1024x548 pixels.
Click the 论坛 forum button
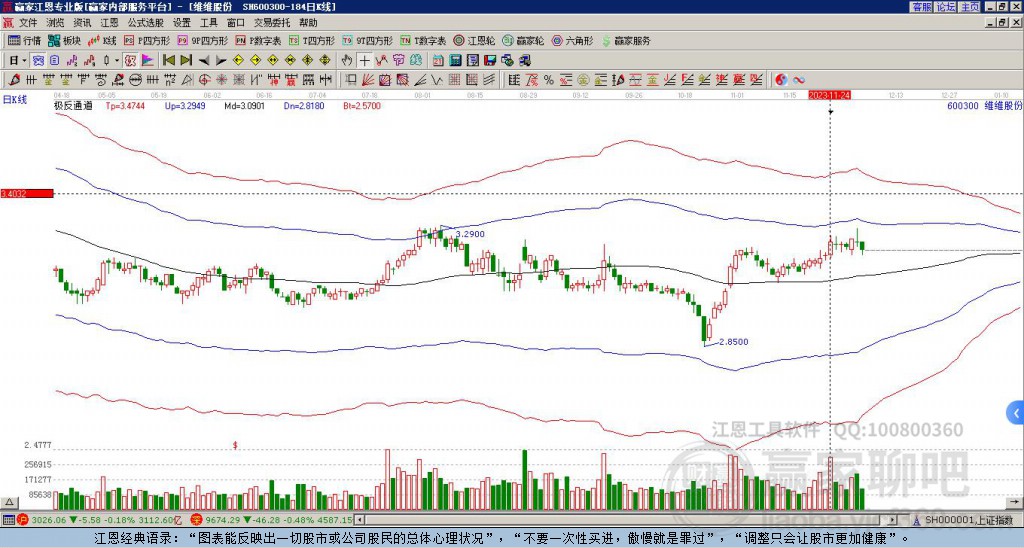tap(945, 7)
